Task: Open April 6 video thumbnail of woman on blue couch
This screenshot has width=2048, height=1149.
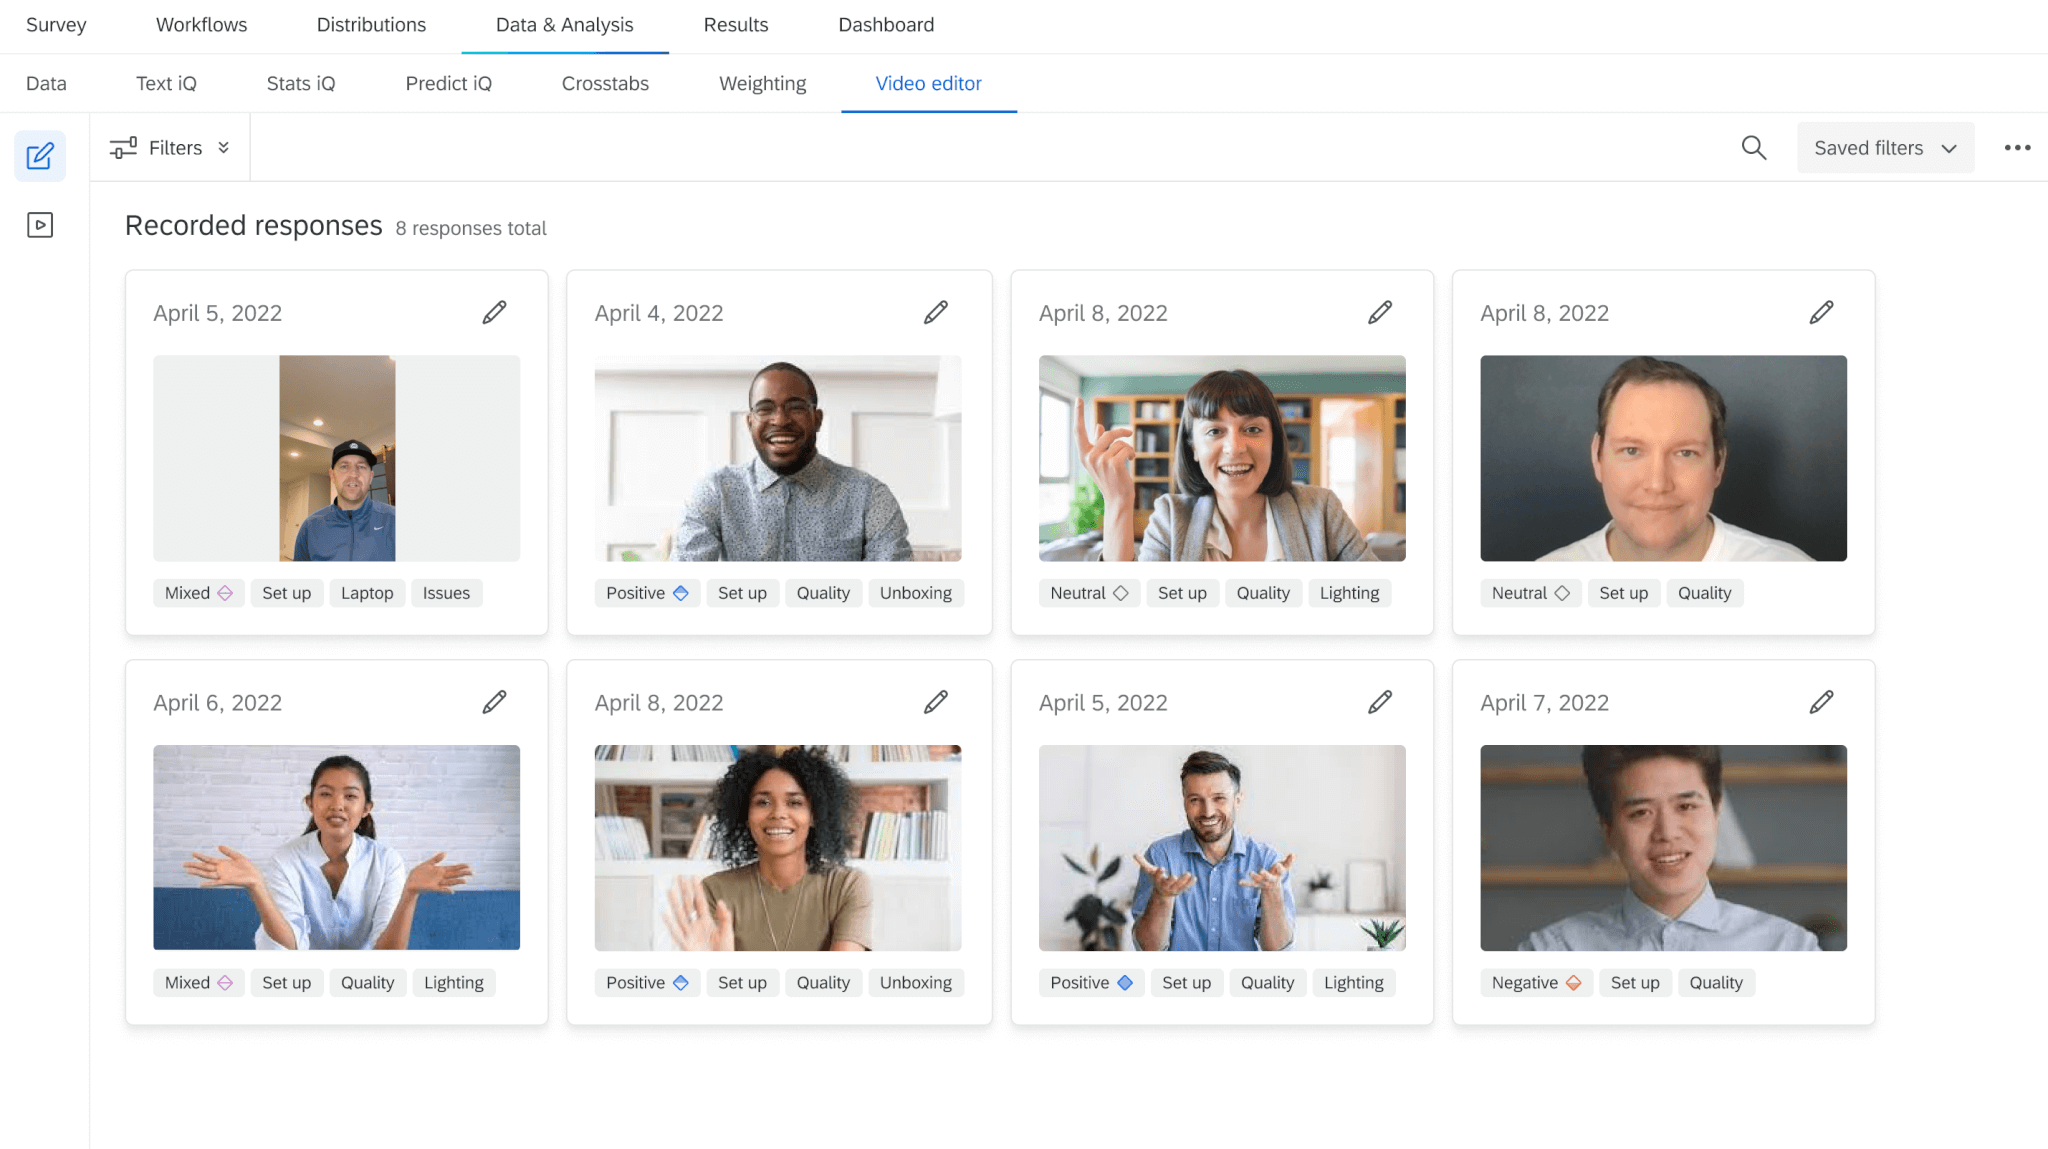Action: click(x=336, y=847)
